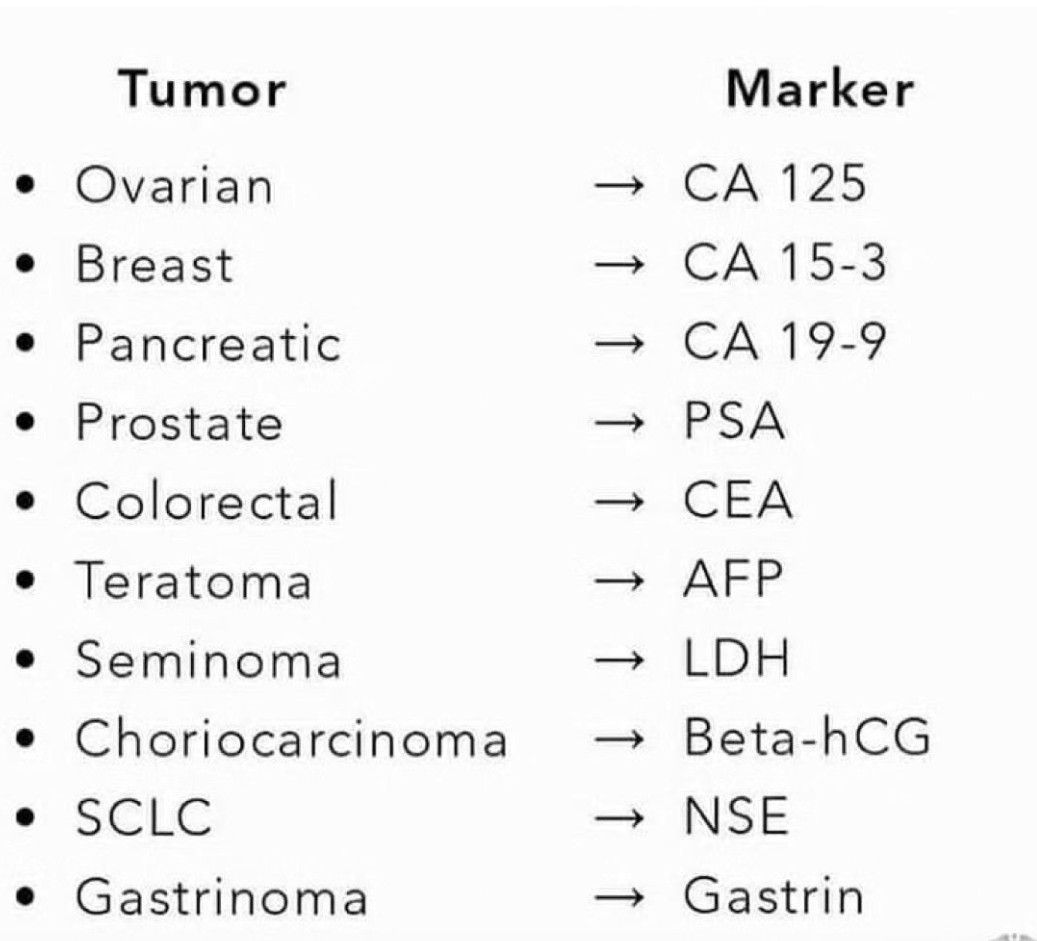Click the Gastrinoma tumor entry

click(x=222, y=898)
